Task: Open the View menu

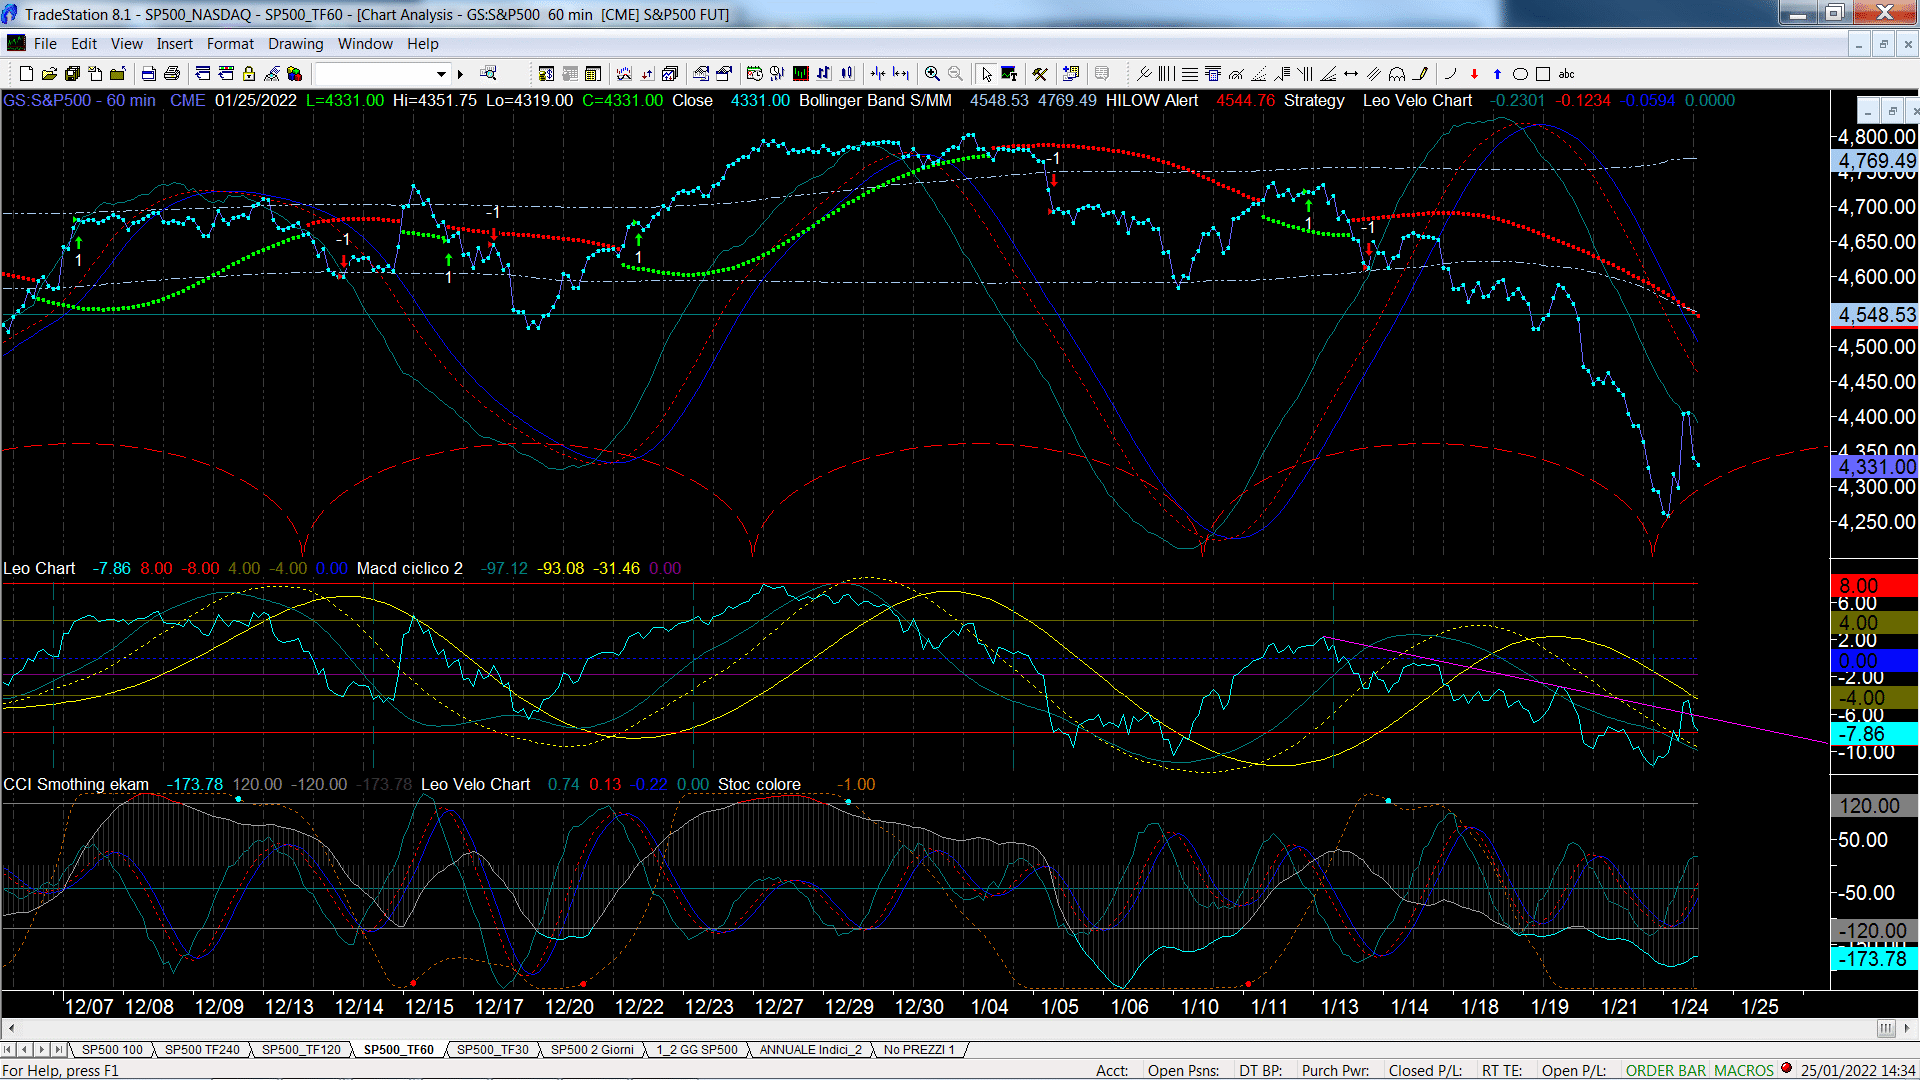Action: [127, 44]
